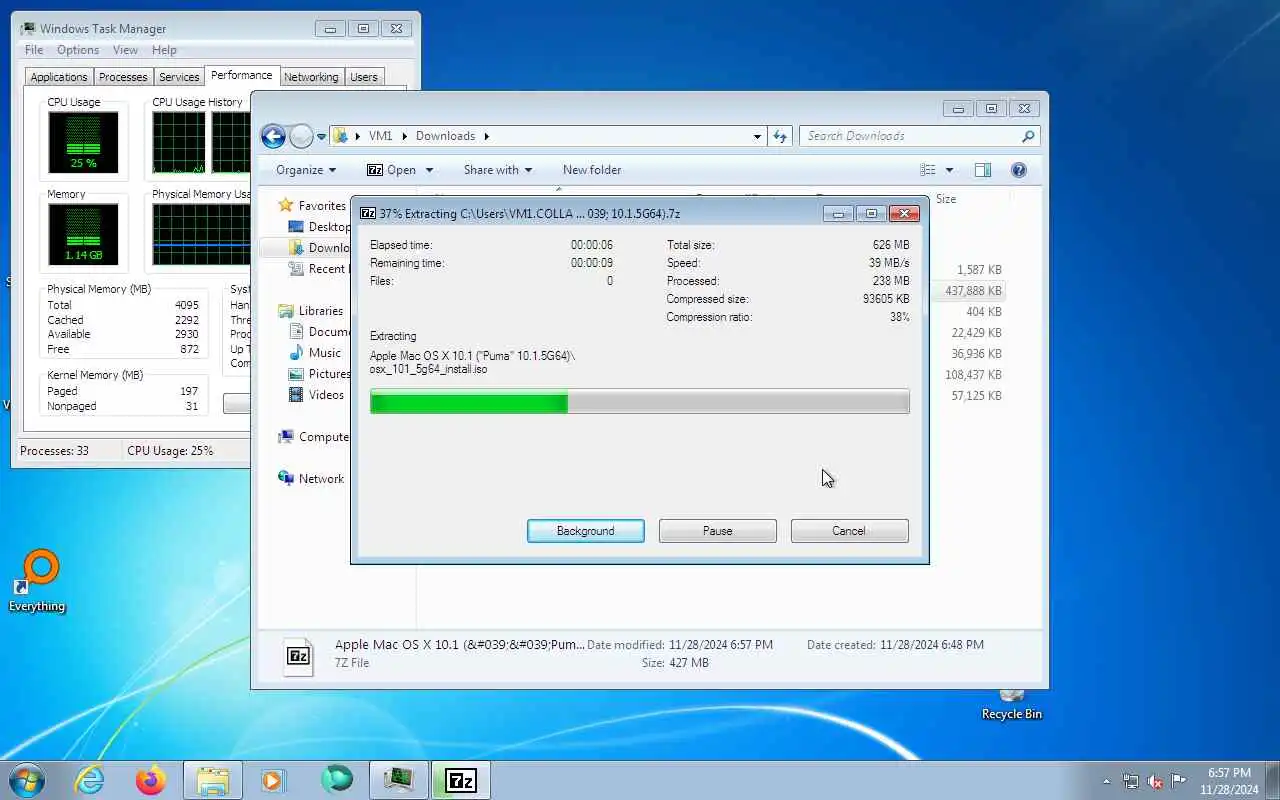Screen dimensions: 1280x800
Task: Click the CPU Usage 25% gauge
Action: coord(83,142)
